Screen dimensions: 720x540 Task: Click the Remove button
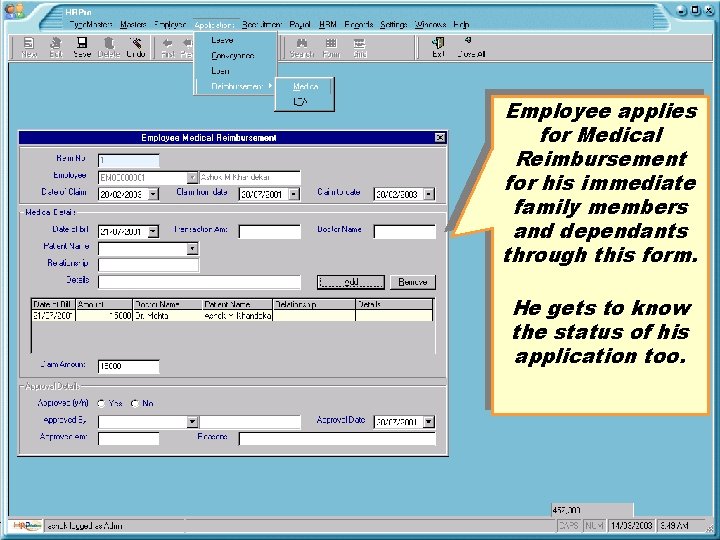coord(413,282)
